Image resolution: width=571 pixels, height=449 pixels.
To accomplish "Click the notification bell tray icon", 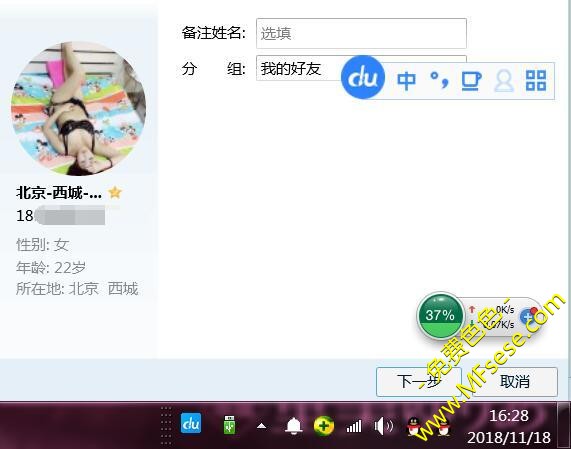I will [x=294, y=426].
